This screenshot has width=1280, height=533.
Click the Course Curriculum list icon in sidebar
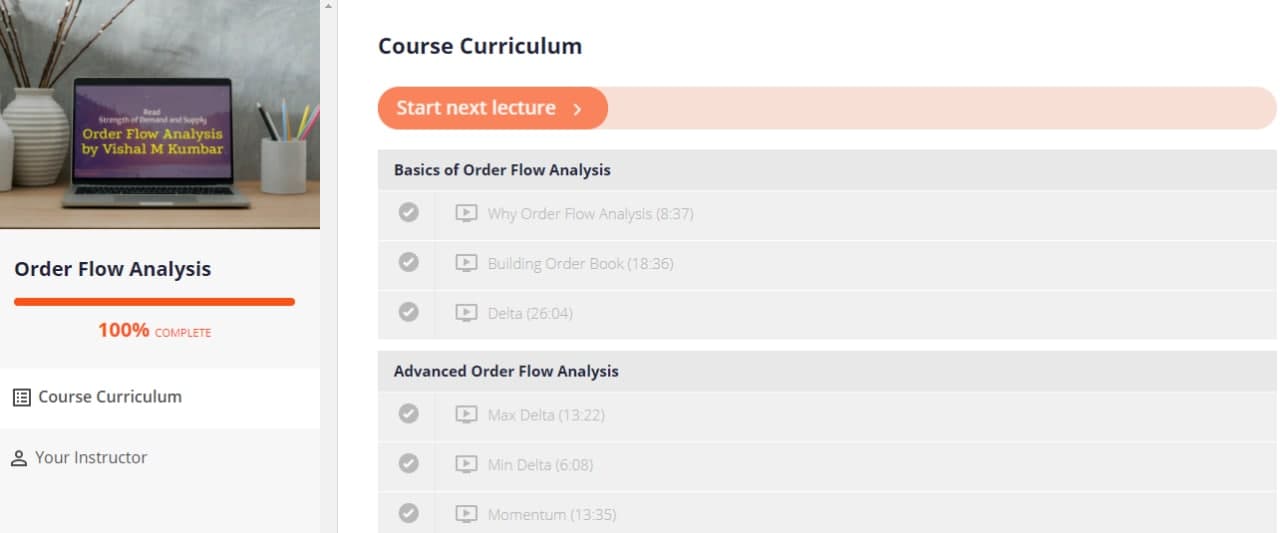[21, 397]
